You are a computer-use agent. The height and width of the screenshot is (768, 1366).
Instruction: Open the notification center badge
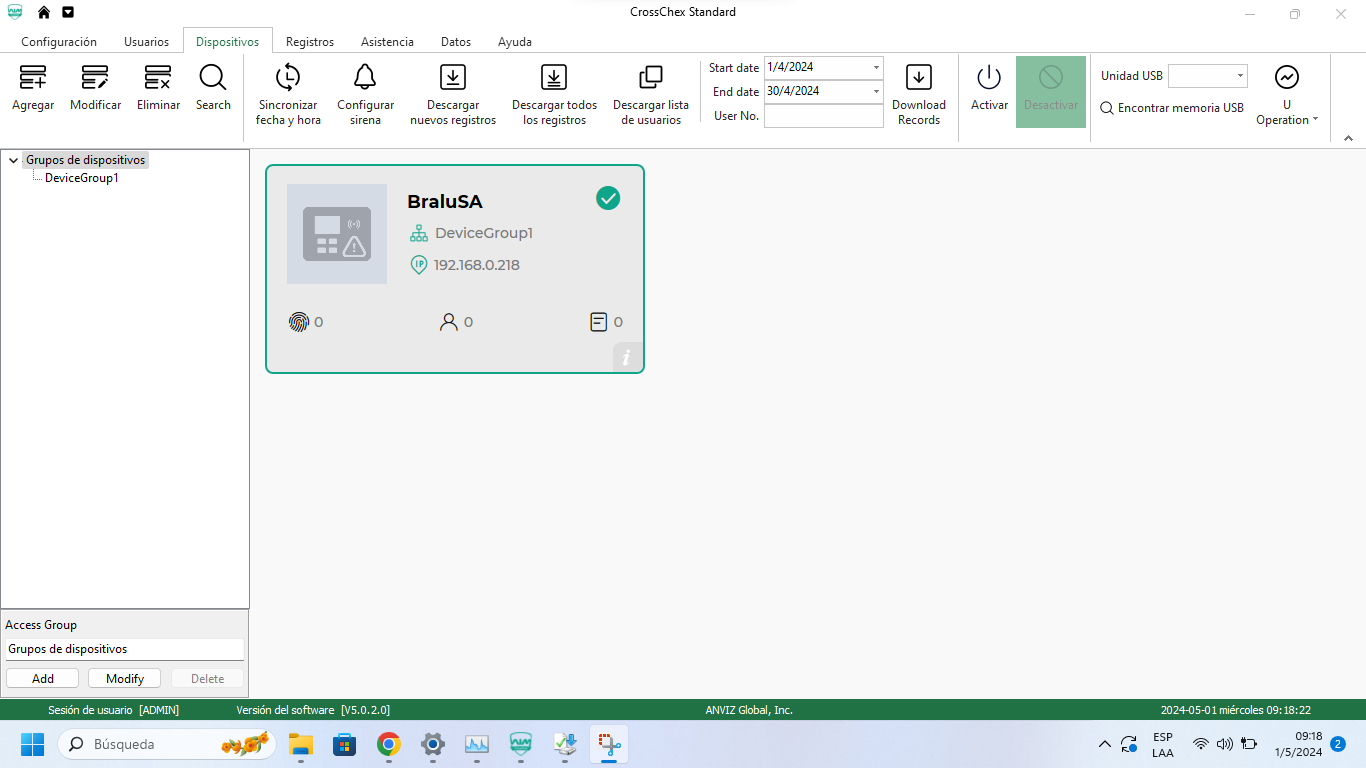tap(1338, 744)
